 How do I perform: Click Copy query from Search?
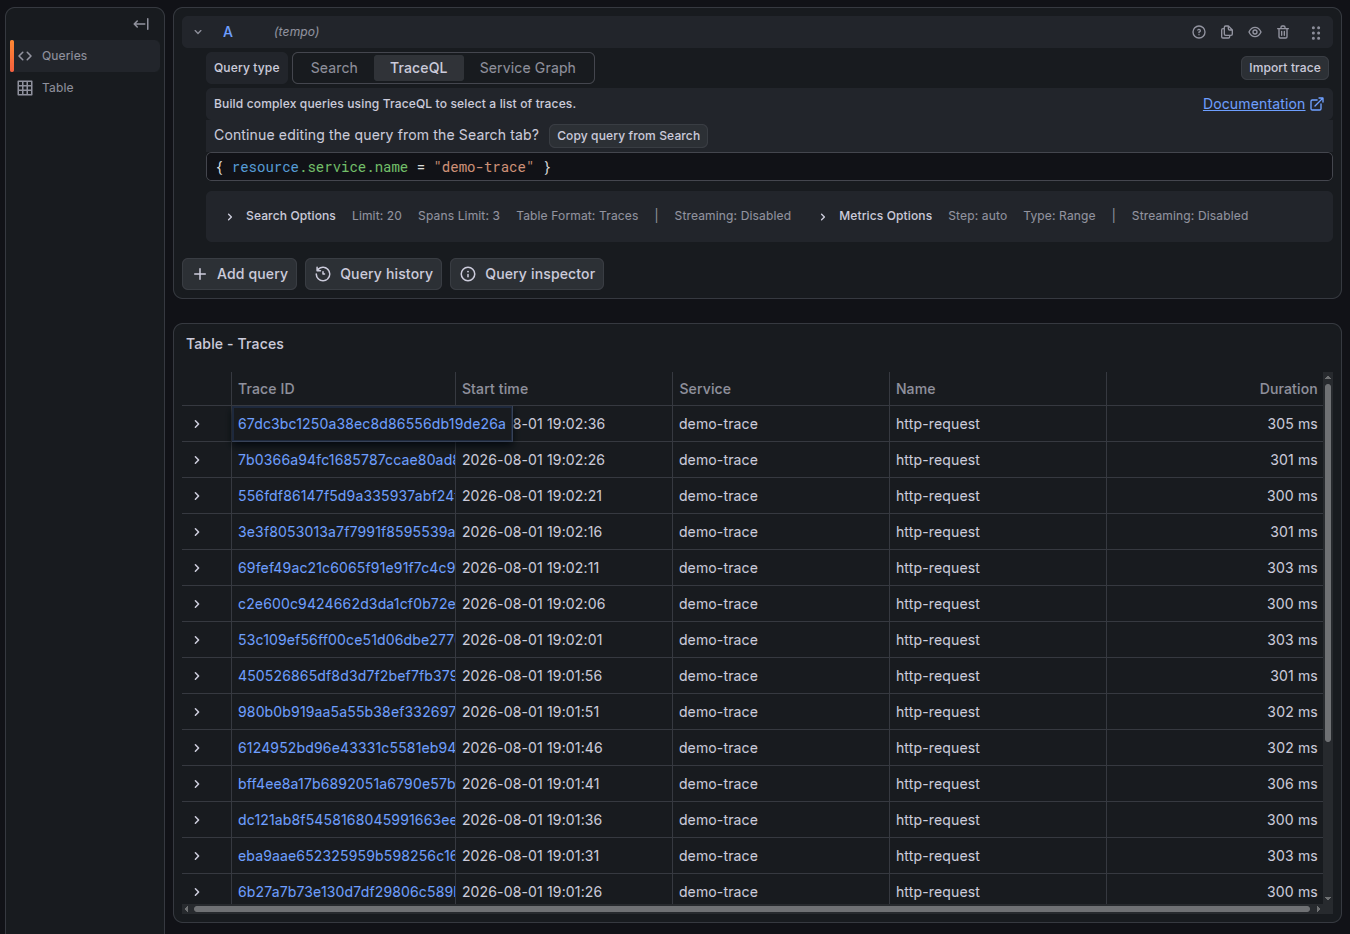point(628,136)
